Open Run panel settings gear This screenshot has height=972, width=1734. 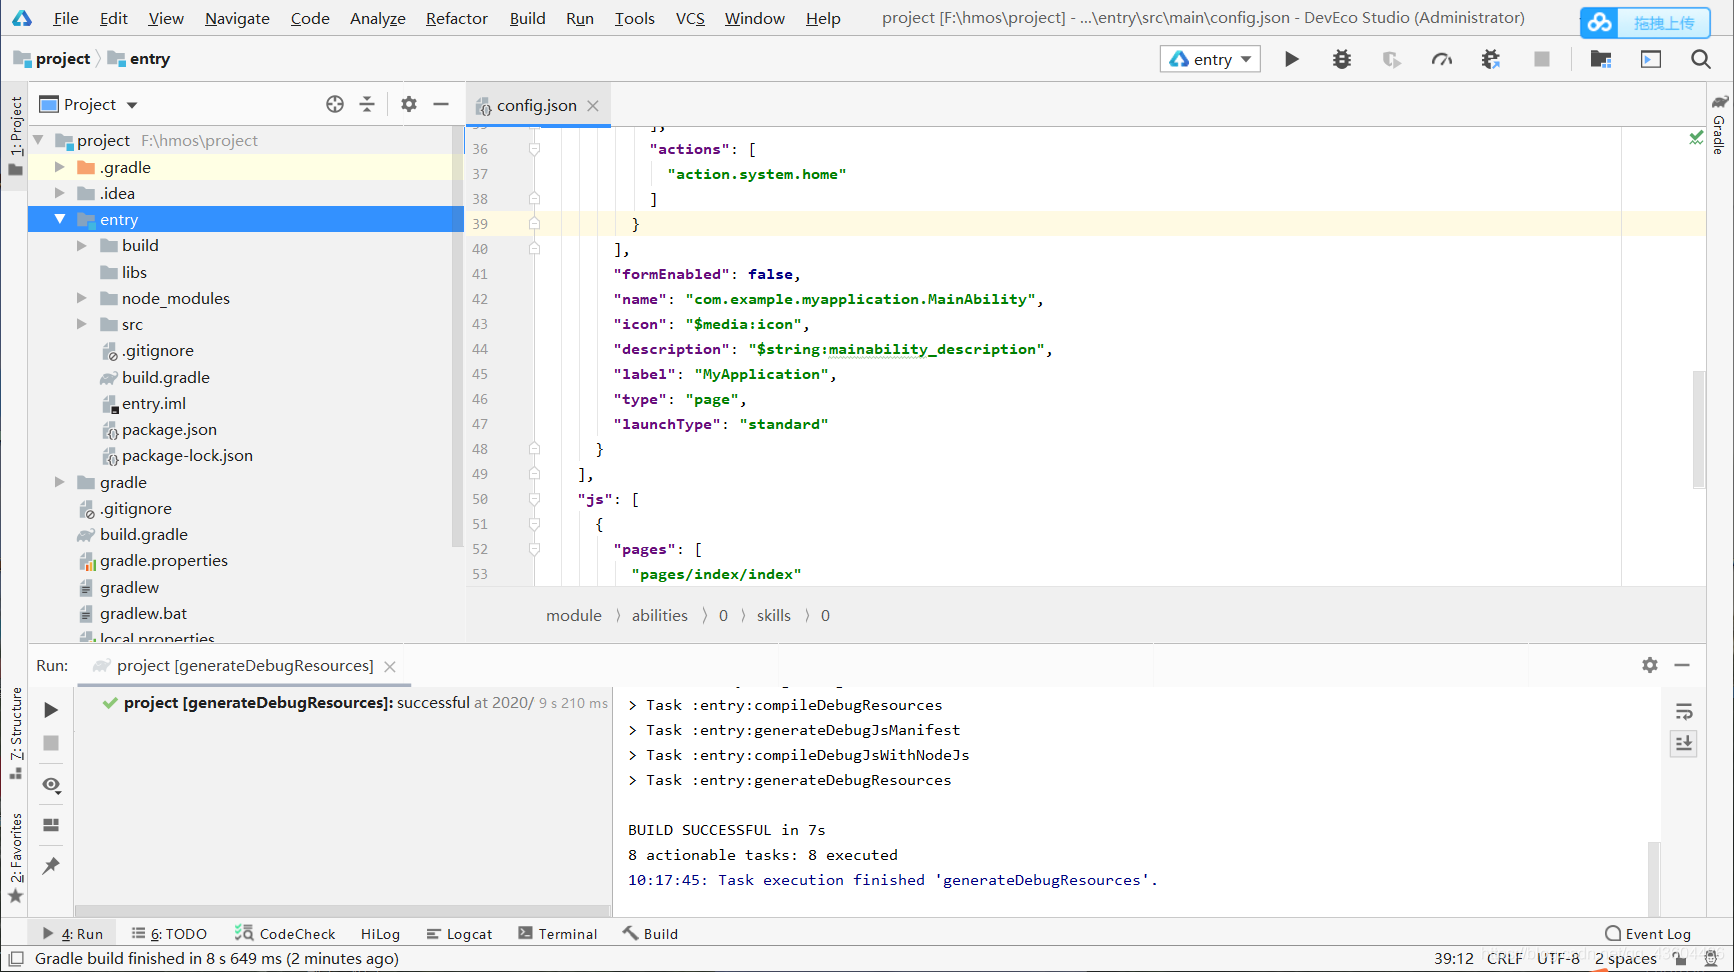click(x=1650, y=665)
